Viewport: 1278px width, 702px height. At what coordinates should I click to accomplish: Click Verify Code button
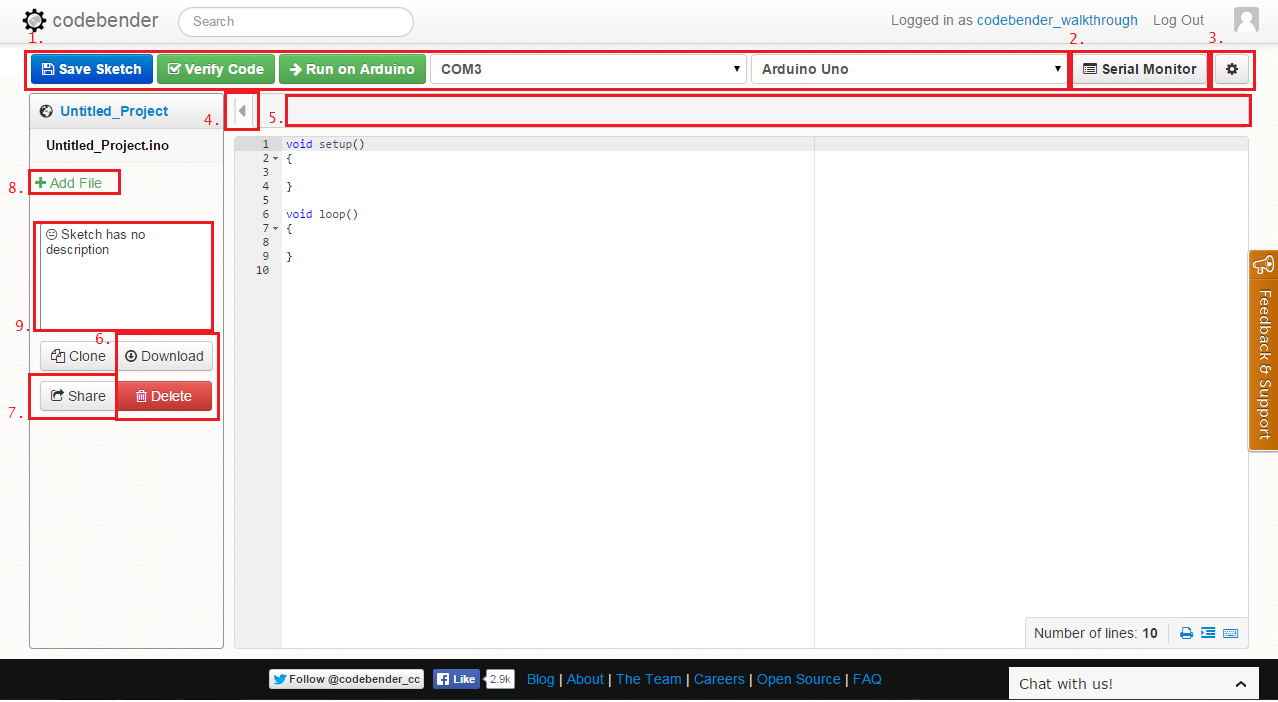(x=216, y=69)
